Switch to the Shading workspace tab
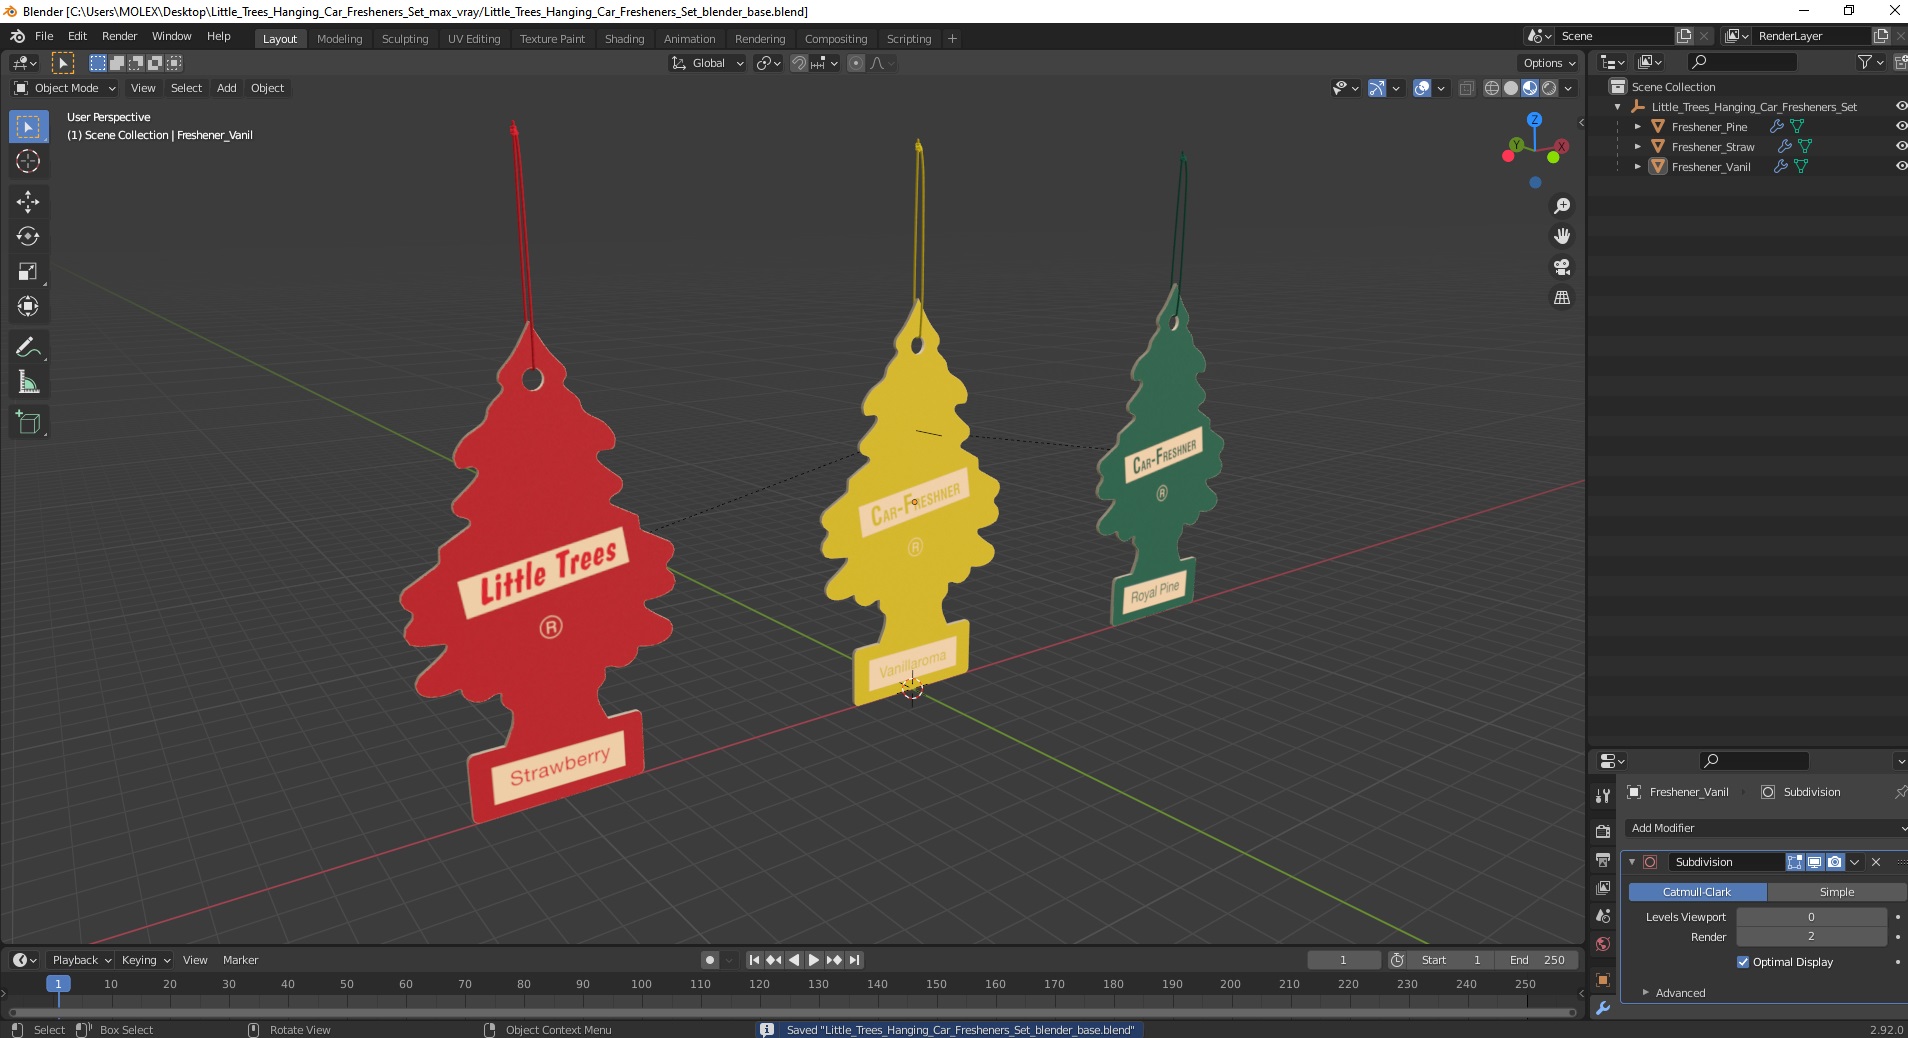The width and height of the screenshot is (1908, 1038). [x=624, y=39]
